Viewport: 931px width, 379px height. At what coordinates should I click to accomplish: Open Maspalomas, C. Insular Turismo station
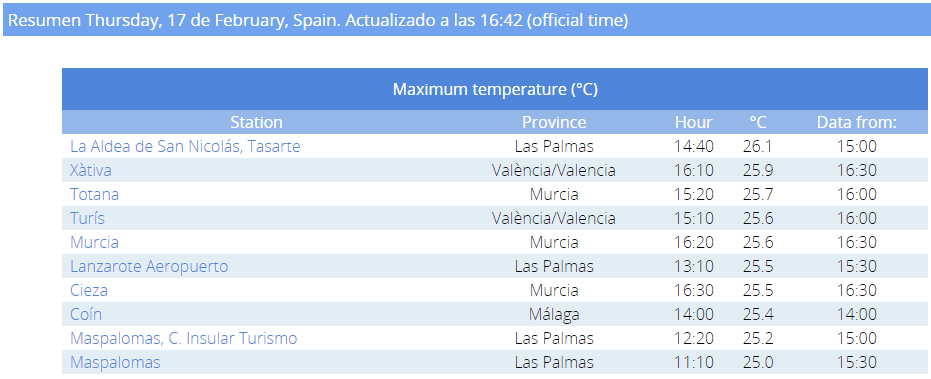[x=183, y=339]
